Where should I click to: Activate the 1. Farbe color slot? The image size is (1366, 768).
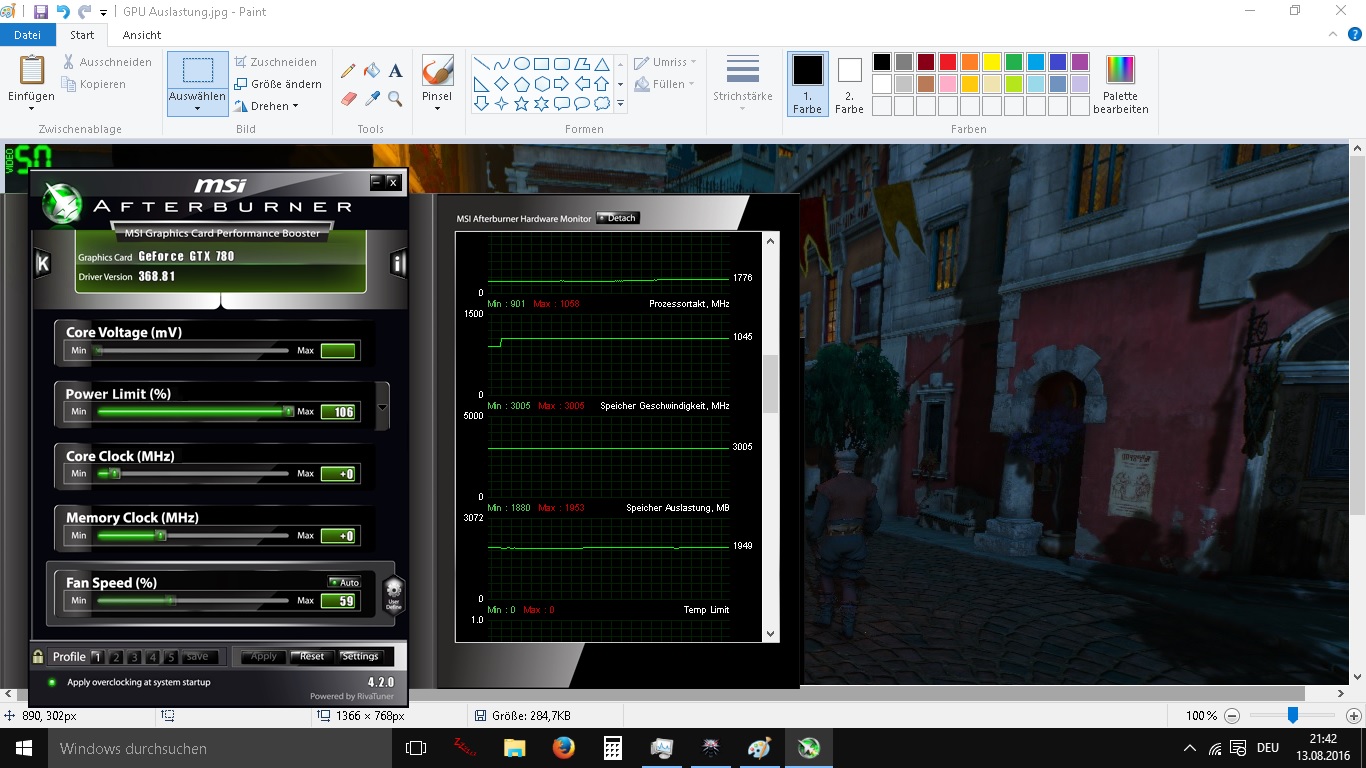[807, 84]
